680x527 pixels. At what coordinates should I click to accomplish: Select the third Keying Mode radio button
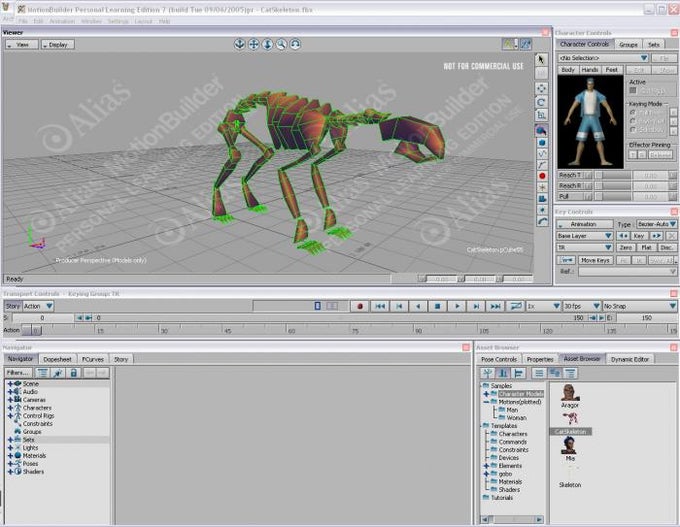point(633,130)
